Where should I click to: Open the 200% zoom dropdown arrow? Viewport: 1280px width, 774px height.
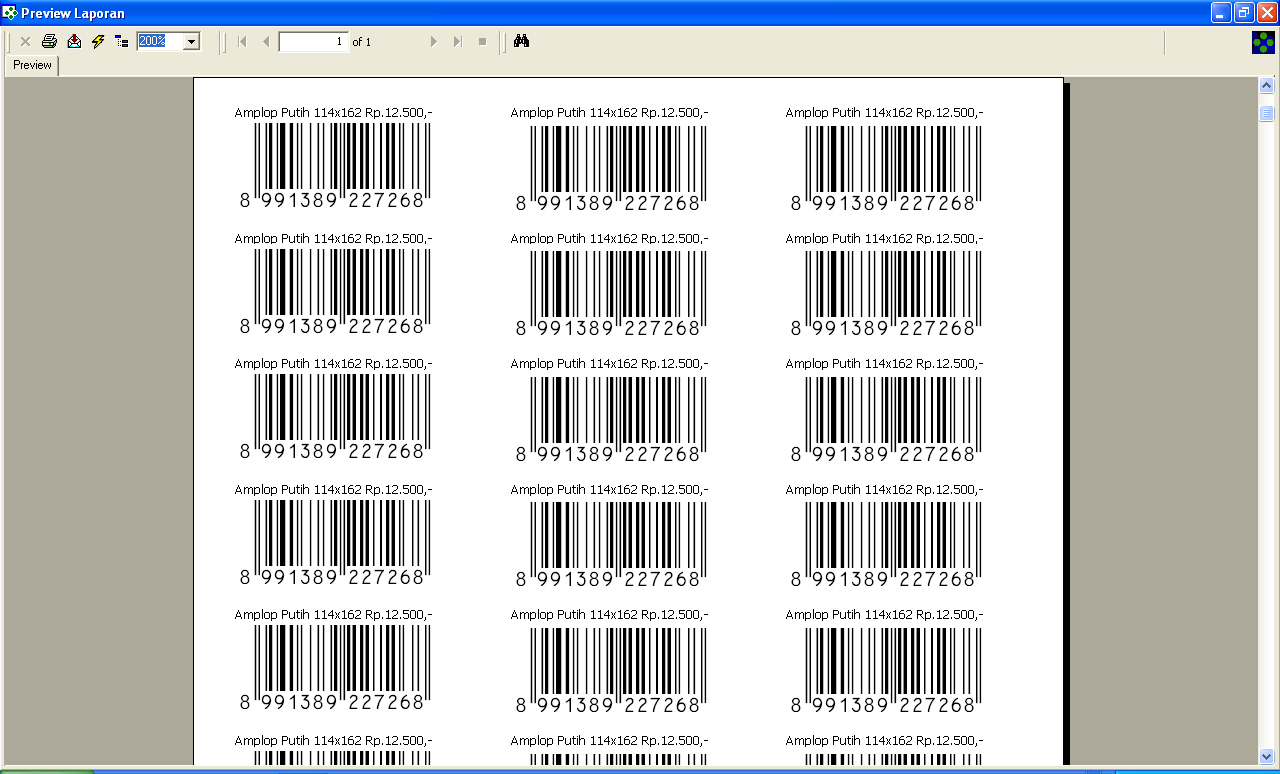(192, 41)
